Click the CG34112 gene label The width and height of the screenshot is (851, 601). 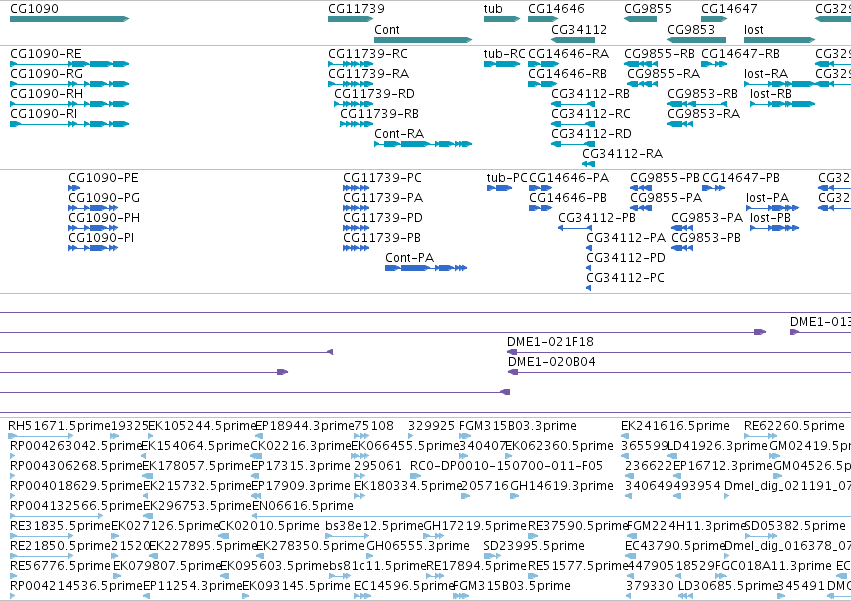click(x=579, y=29)
